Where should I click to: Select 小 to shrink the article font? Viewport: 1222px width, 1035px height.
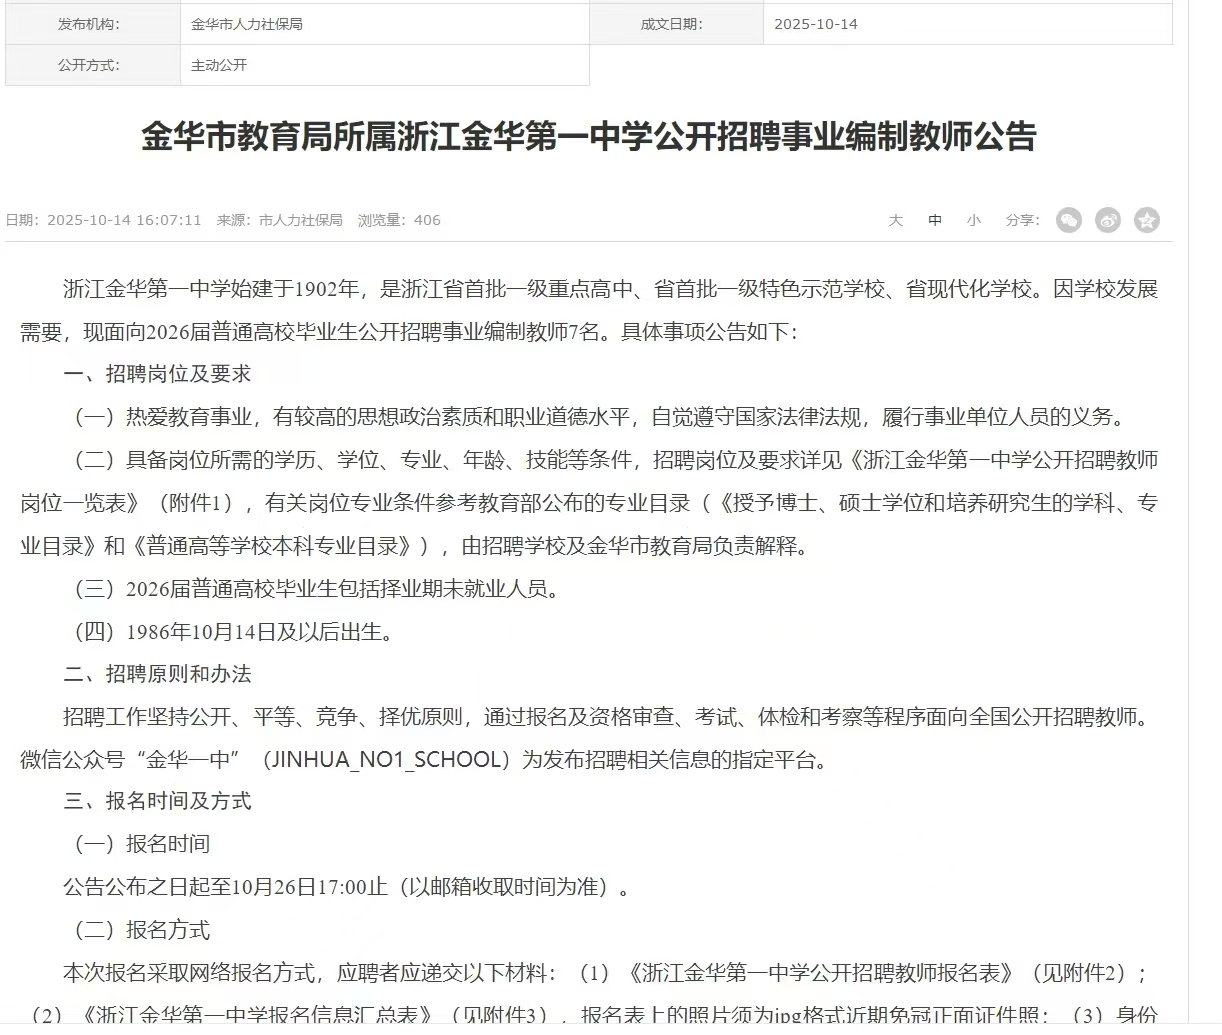tap(973, 220)
